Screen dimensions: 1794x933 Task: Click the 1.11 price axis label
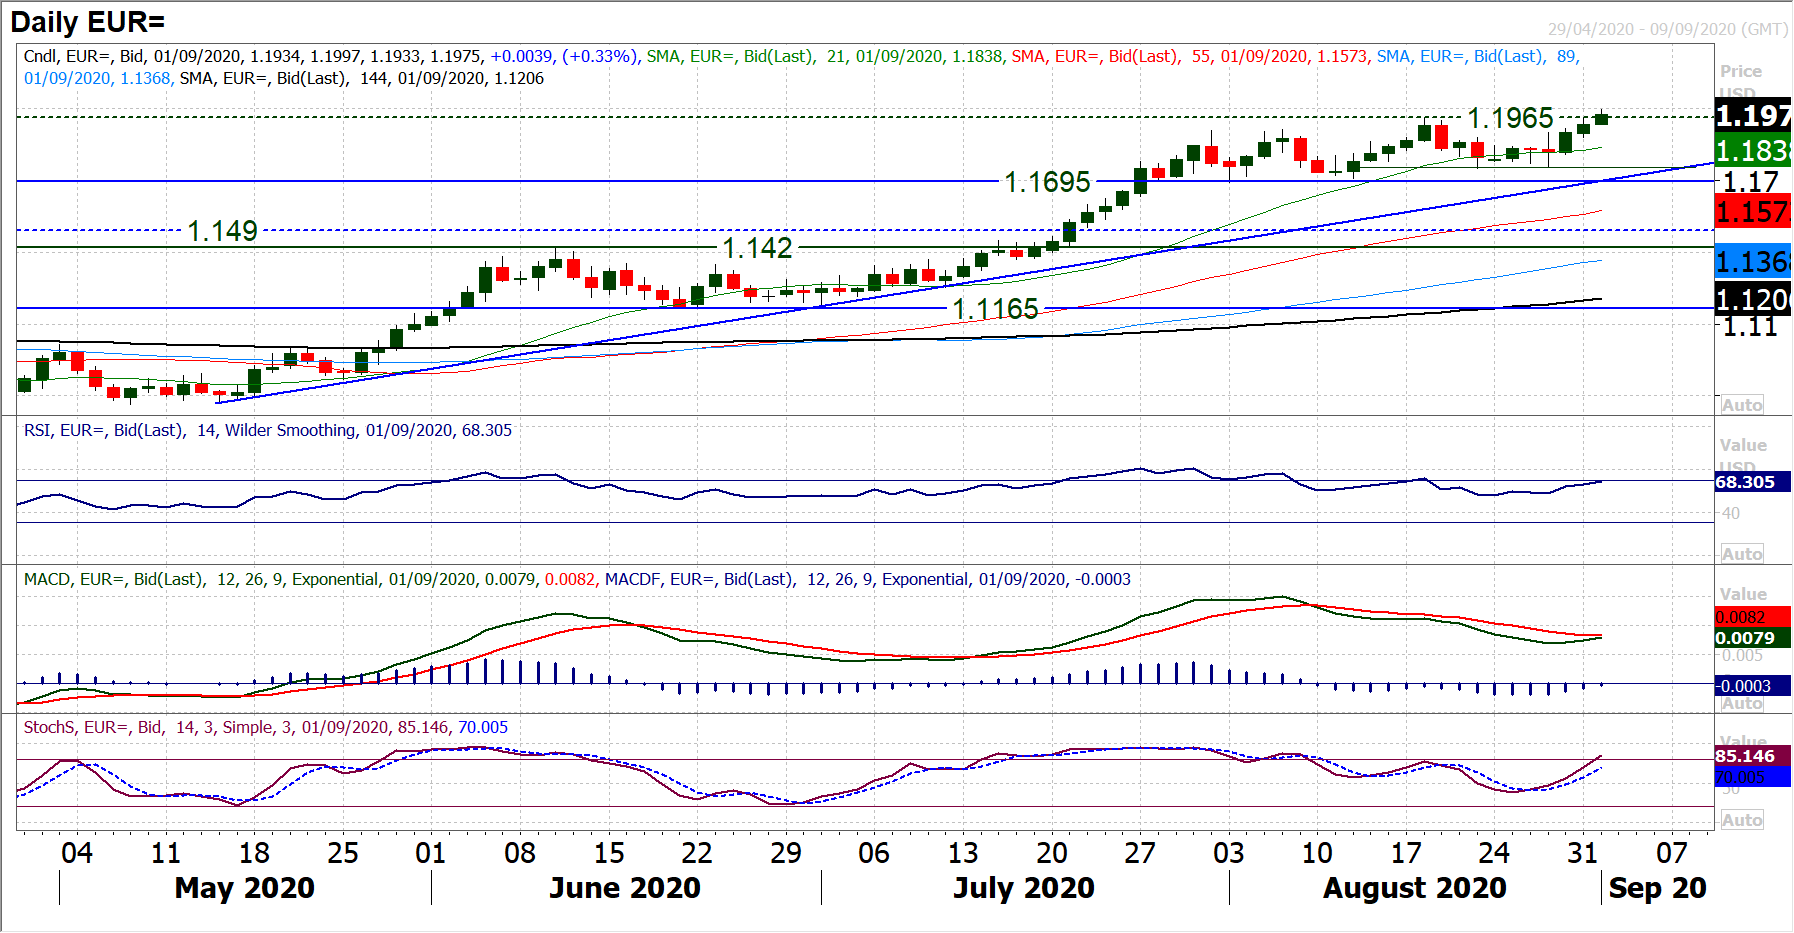[x=1751, y=326]
